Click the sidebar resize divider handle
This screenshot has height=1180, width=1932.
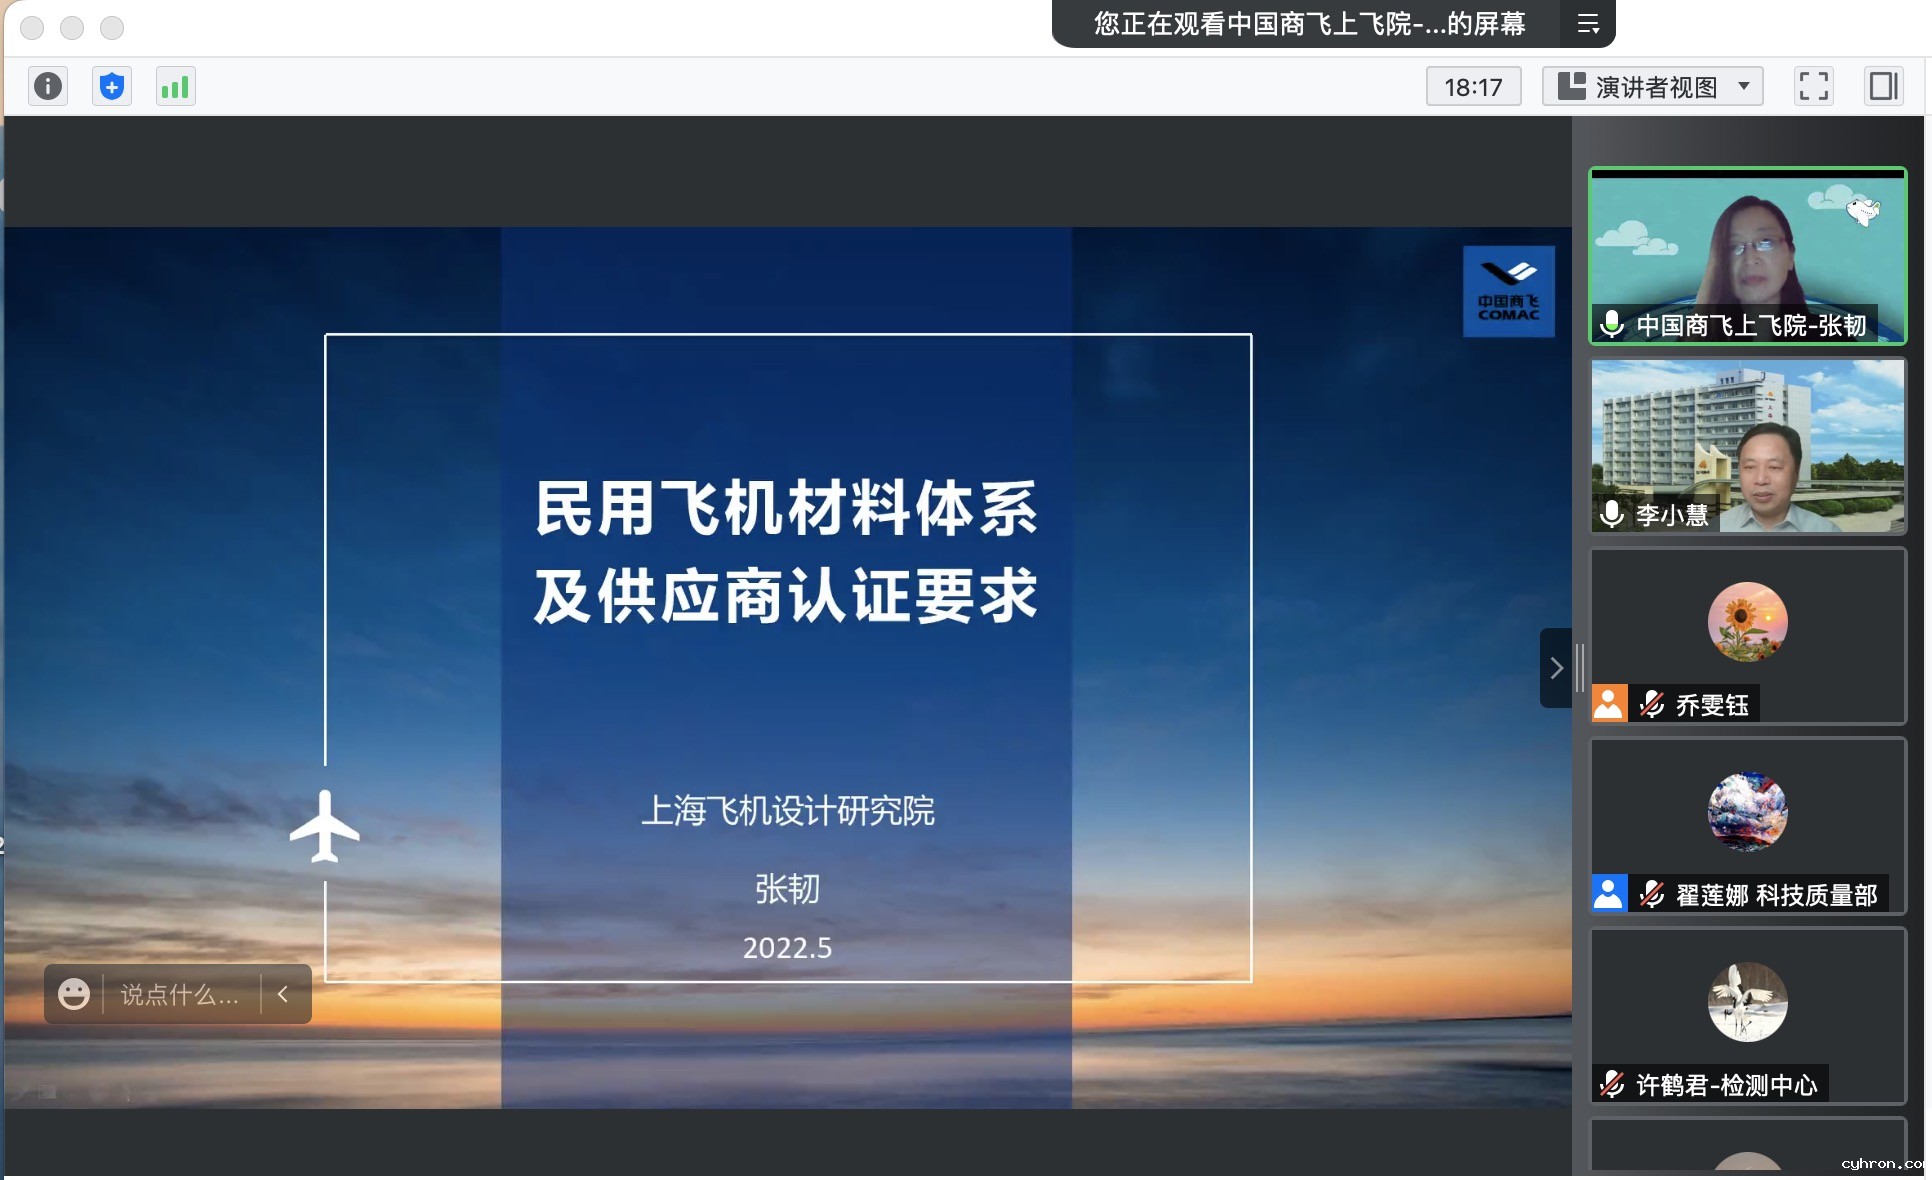click(1580, 668)
